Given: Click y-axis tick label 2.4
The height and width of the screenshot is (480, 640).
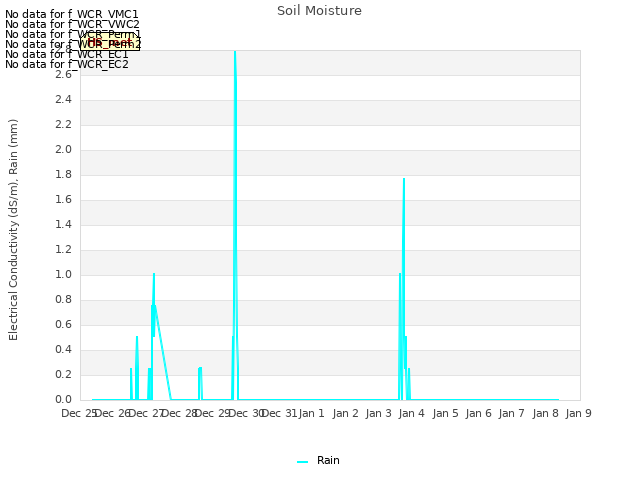Looking at the screenshot, I should click(63, 100).
